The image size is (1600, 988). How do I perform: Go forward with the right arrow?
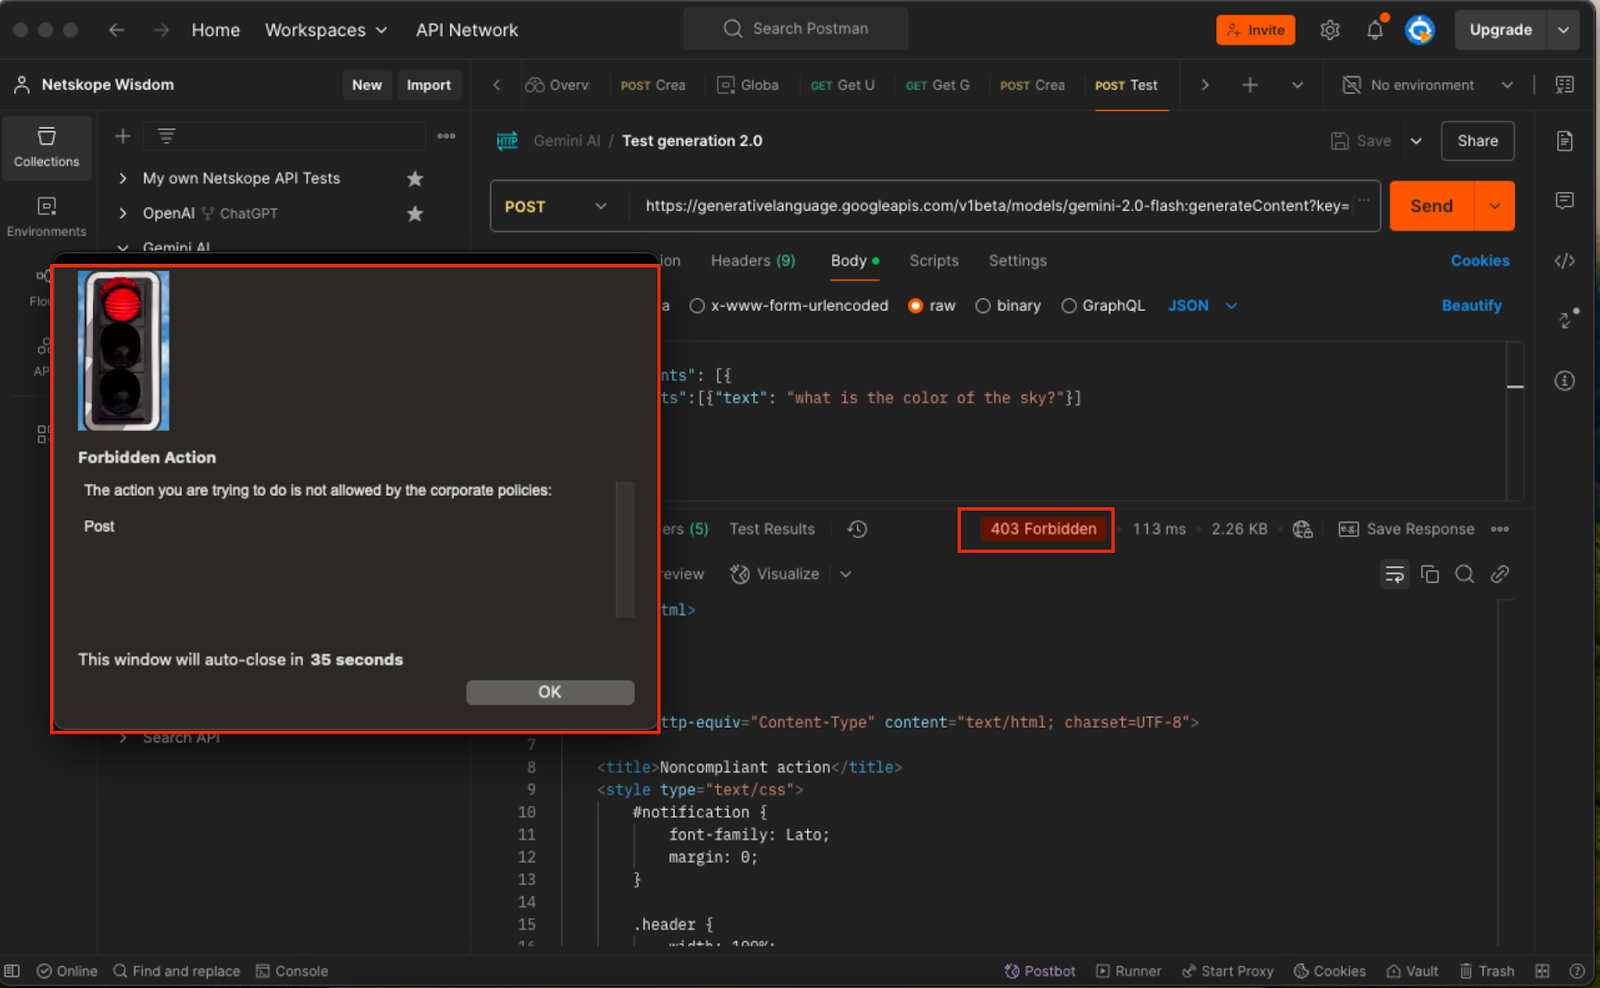coord(161,30)
